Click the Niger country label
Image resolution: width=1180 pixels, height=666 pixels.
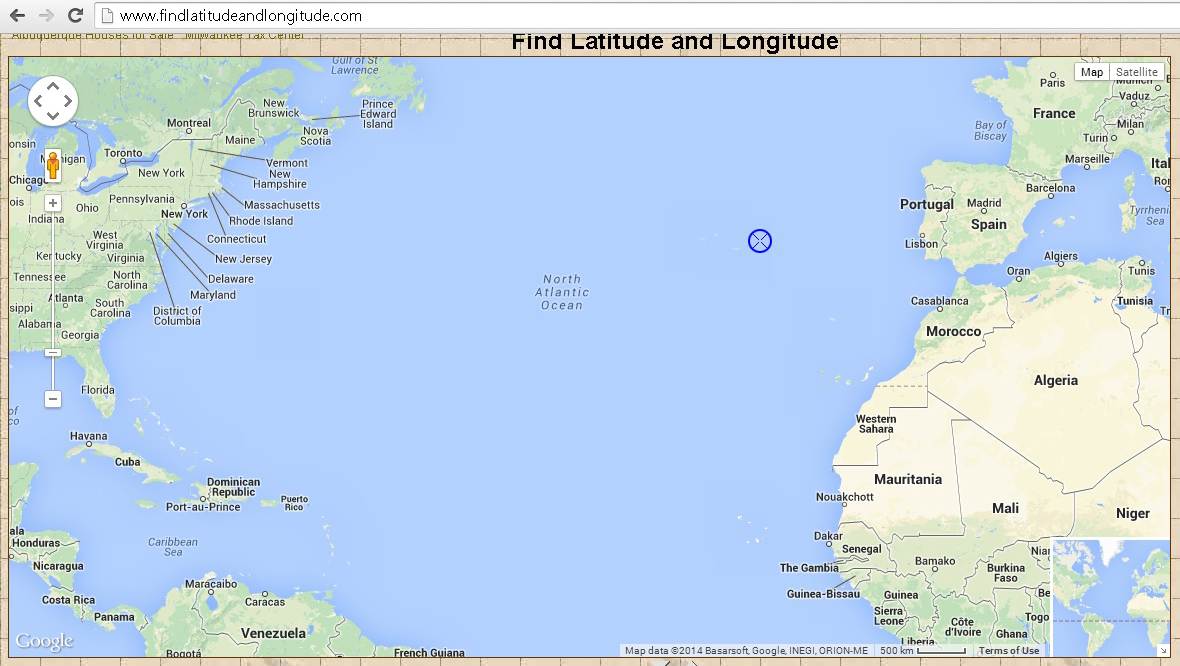coord(1133,513)
